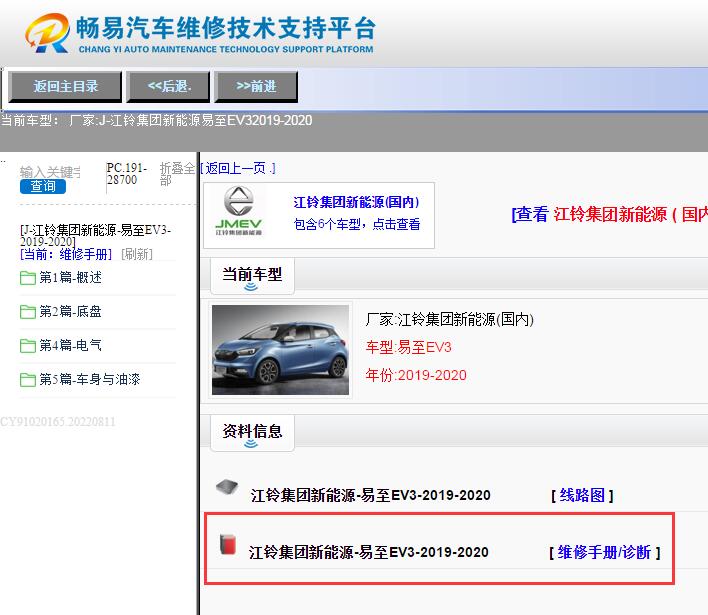Viewport: 708px width, 615px height.
Task: Click the 当前：维修手册 link
Action: click(x=66, y=254)
